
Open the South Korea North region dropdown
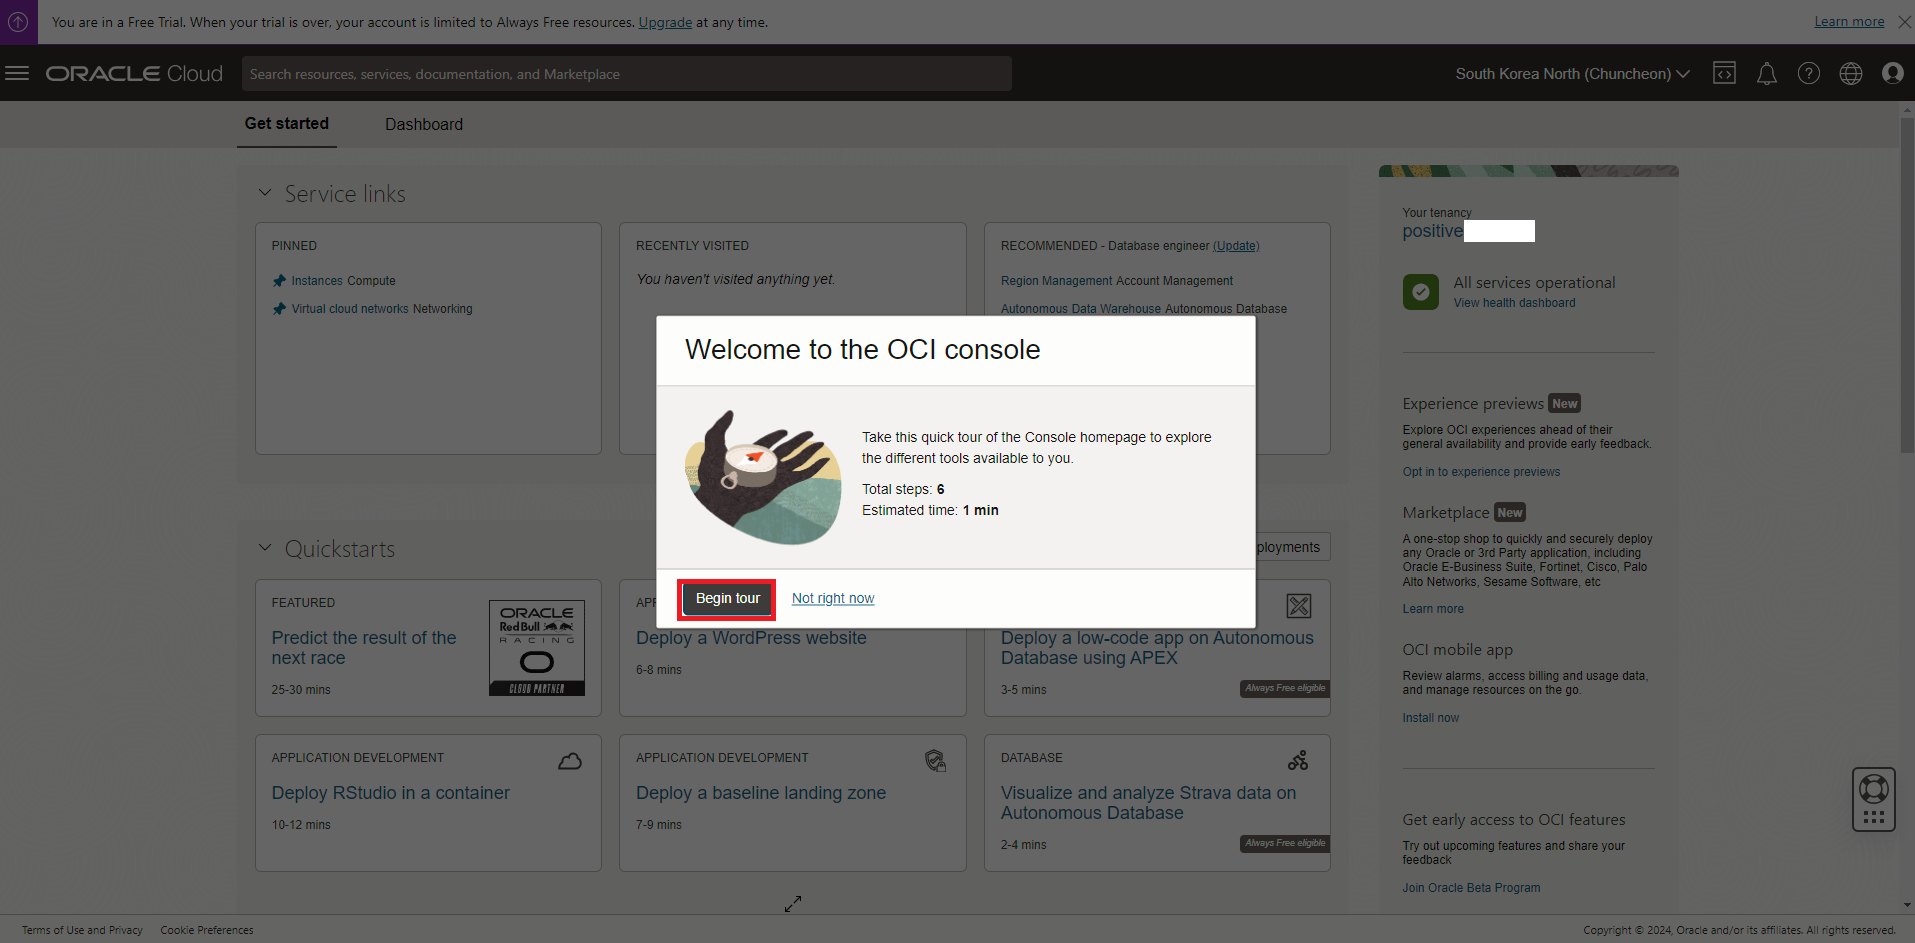pos(1572,74)
